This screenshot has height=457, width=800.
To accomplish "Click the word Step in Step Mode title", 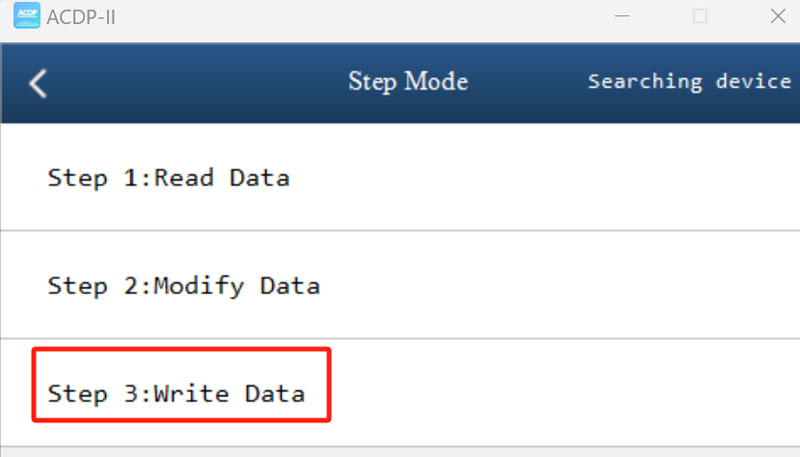I will click(371, 82).
